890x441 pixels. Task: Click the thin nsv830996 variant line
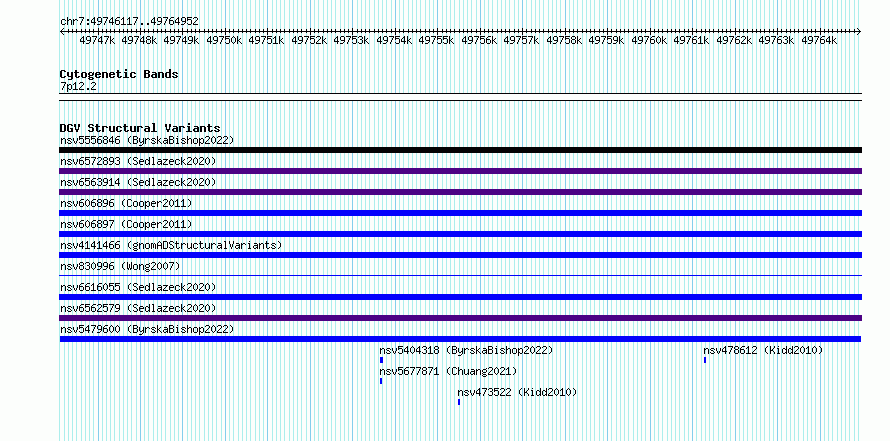point(460,275)
